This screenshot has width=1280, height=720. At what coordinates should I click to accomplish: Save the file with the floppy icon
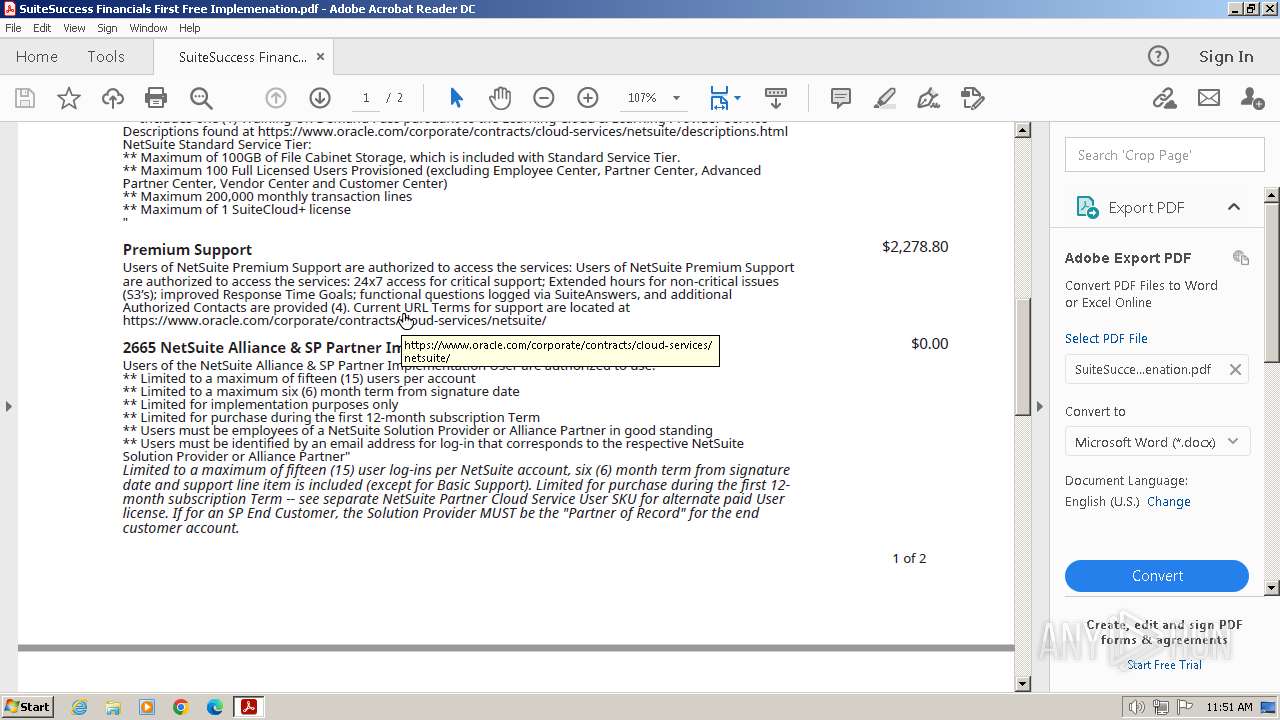tap(25, 98)
